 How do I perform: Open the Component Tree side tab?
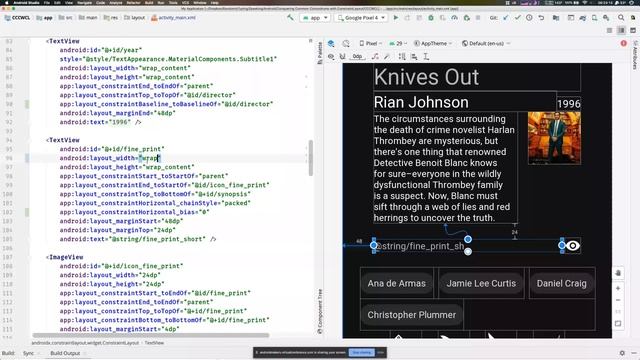pyautogui.click(x=320, y=311)
